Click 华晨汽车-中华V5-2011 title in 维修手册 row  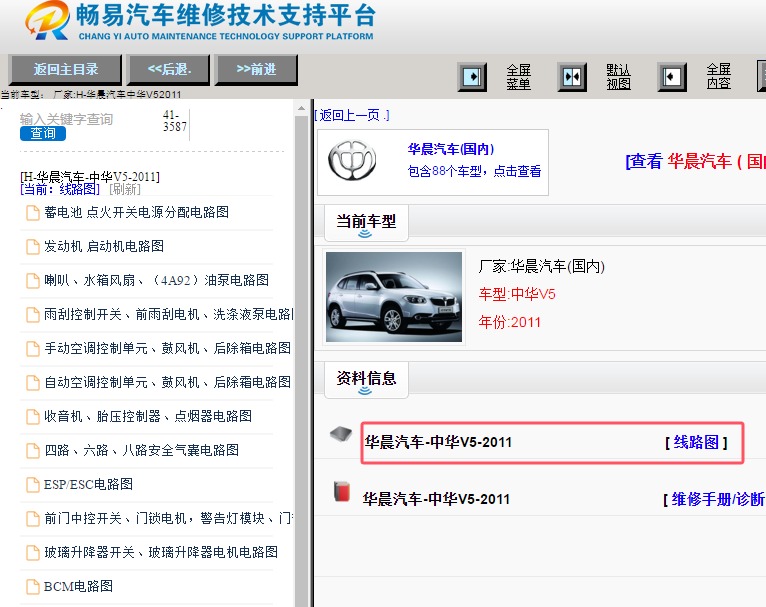tap(436, 499)
